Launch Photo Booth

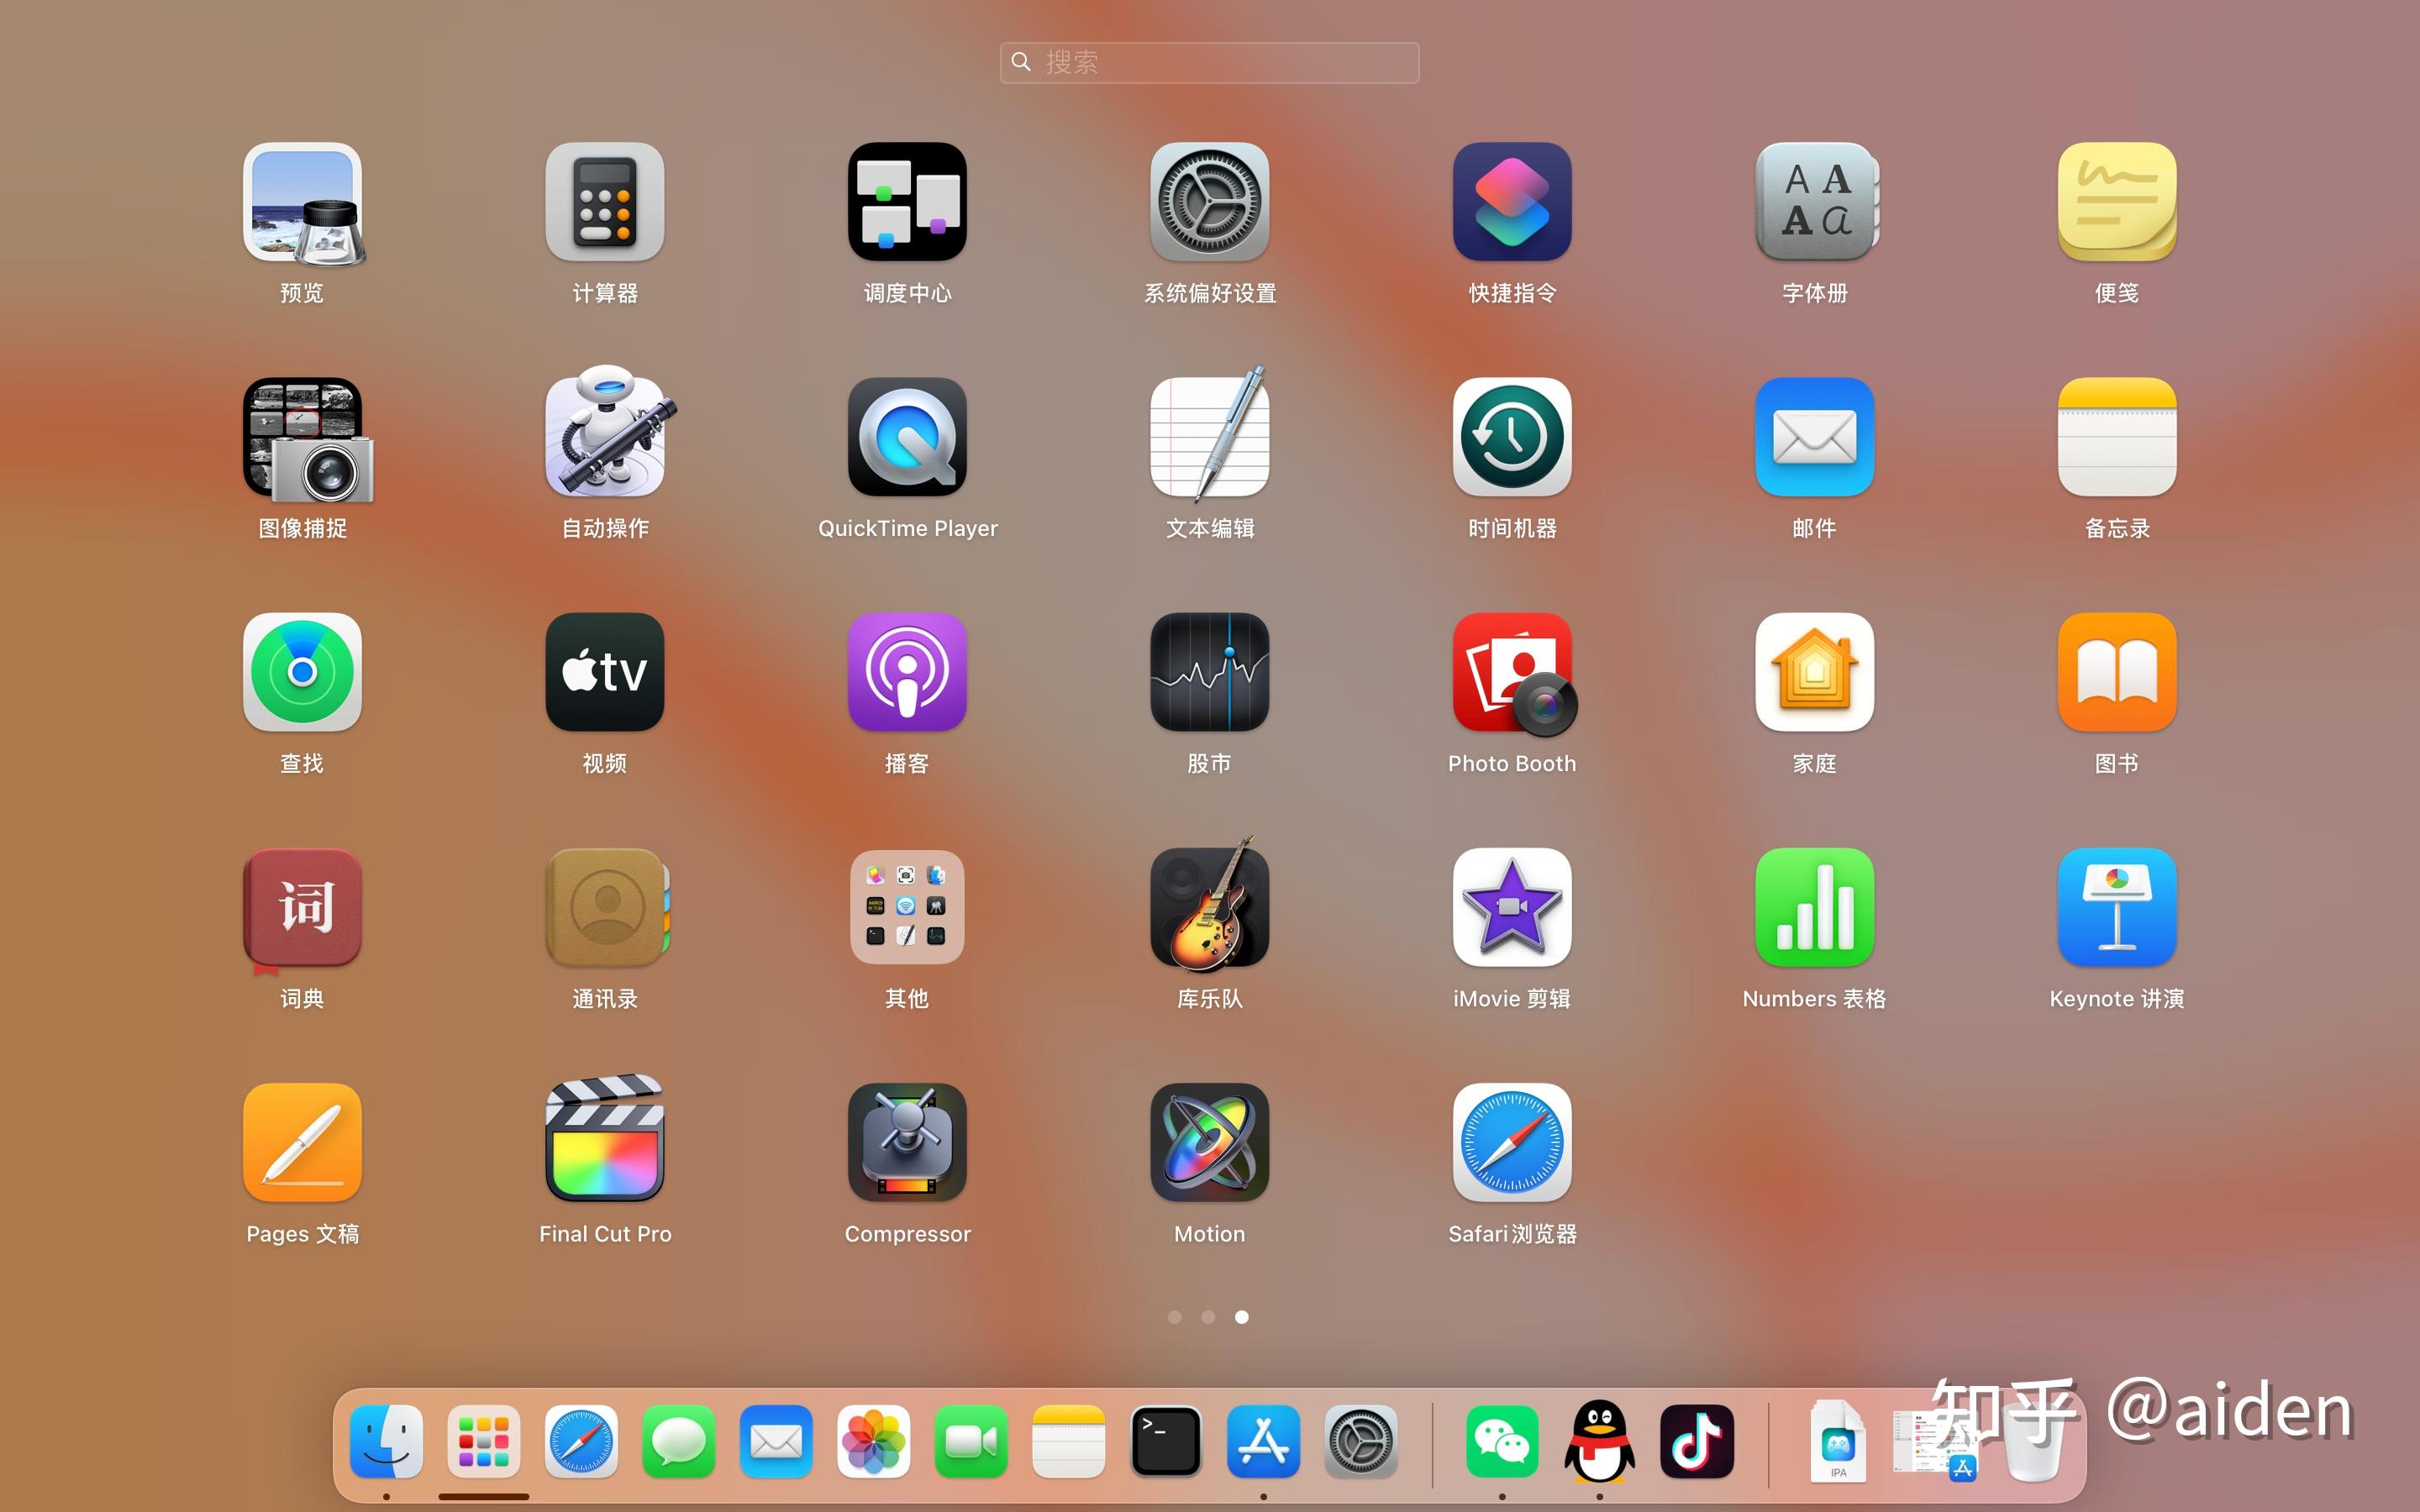pos(1514,675)
